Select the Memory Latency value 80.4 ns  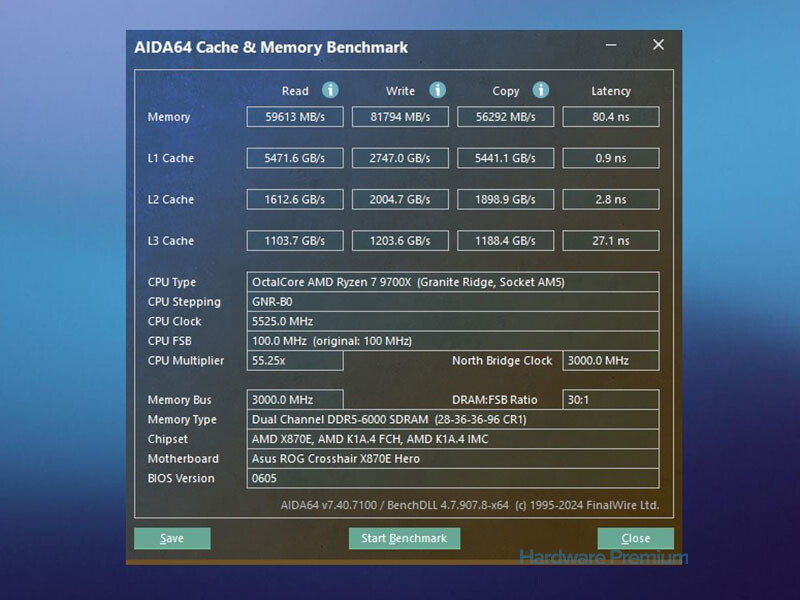click(x=611, y=117)
